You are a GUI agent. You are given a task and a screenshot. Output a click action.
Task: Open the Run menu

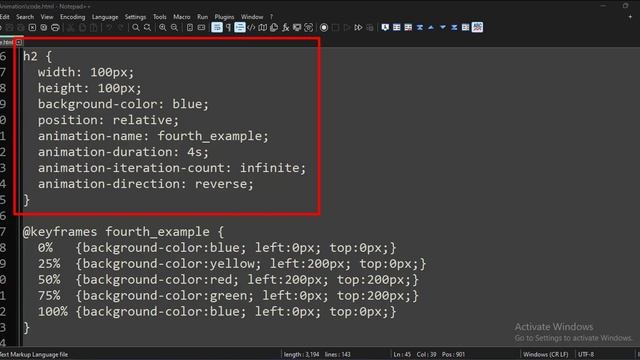[x=202, y=17]
